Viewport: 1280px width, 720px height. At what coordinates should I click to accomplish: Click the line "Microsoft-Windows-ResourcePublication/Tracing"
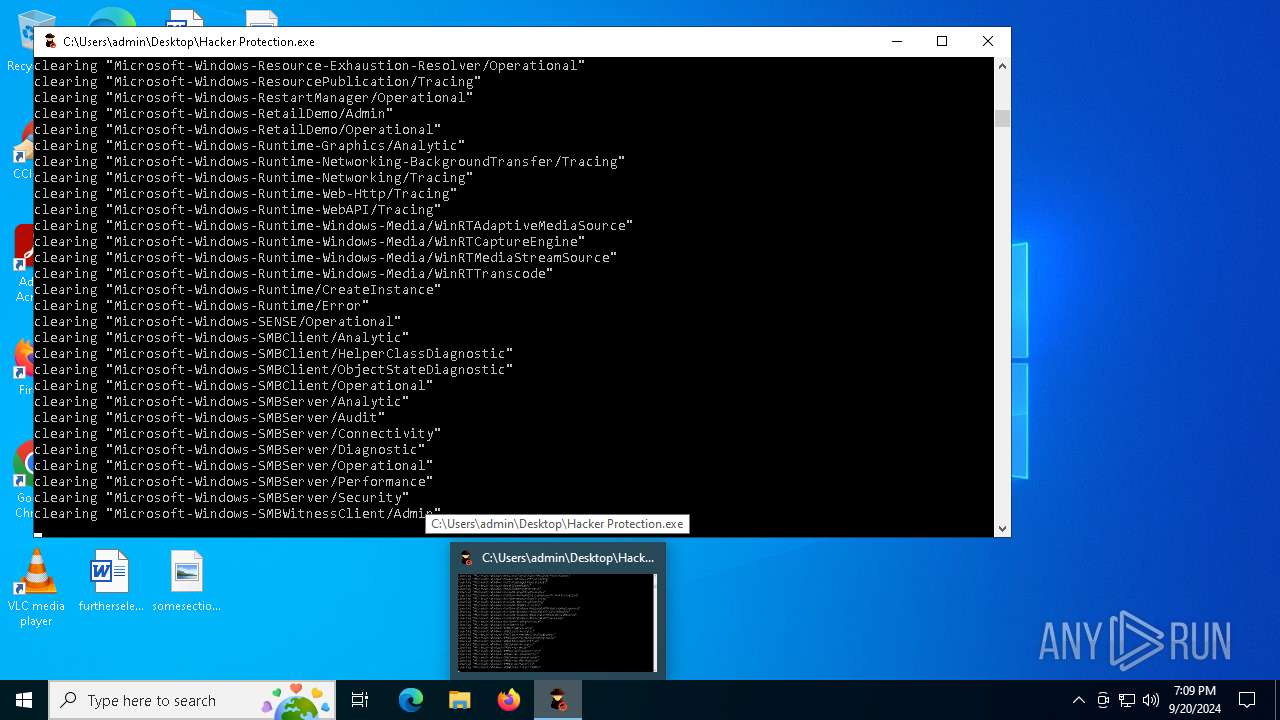point(257,81)
